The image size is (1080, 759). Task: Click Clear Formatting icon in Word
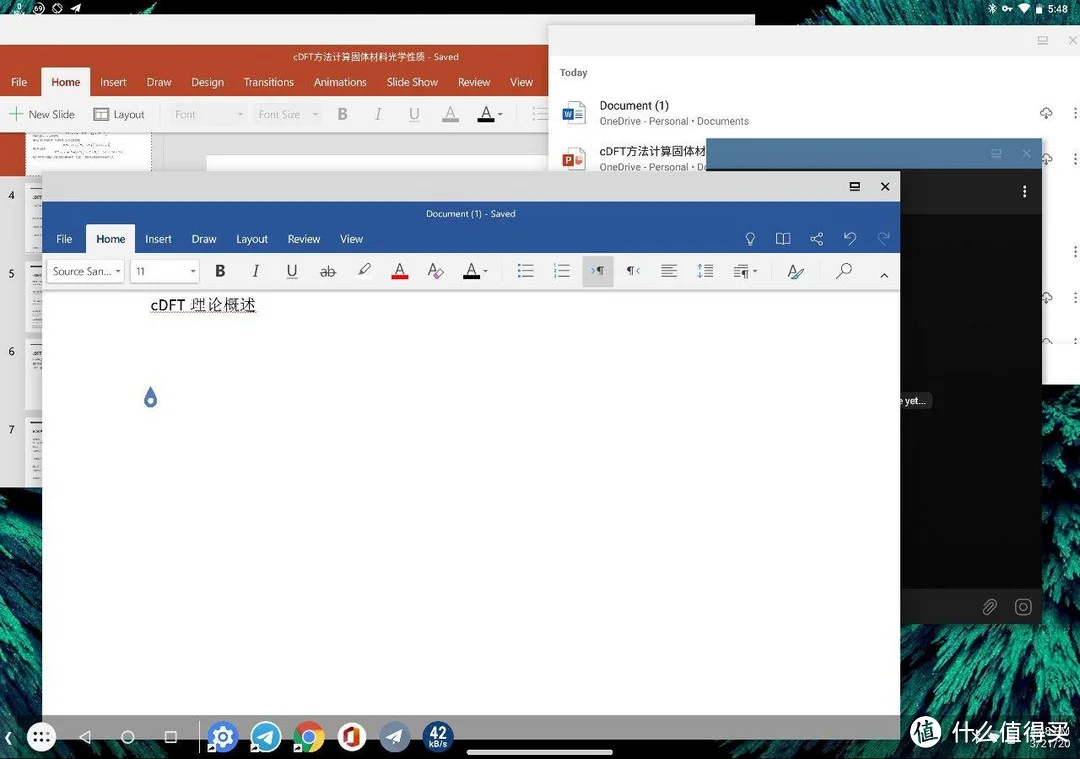click(x=435, y=271)
